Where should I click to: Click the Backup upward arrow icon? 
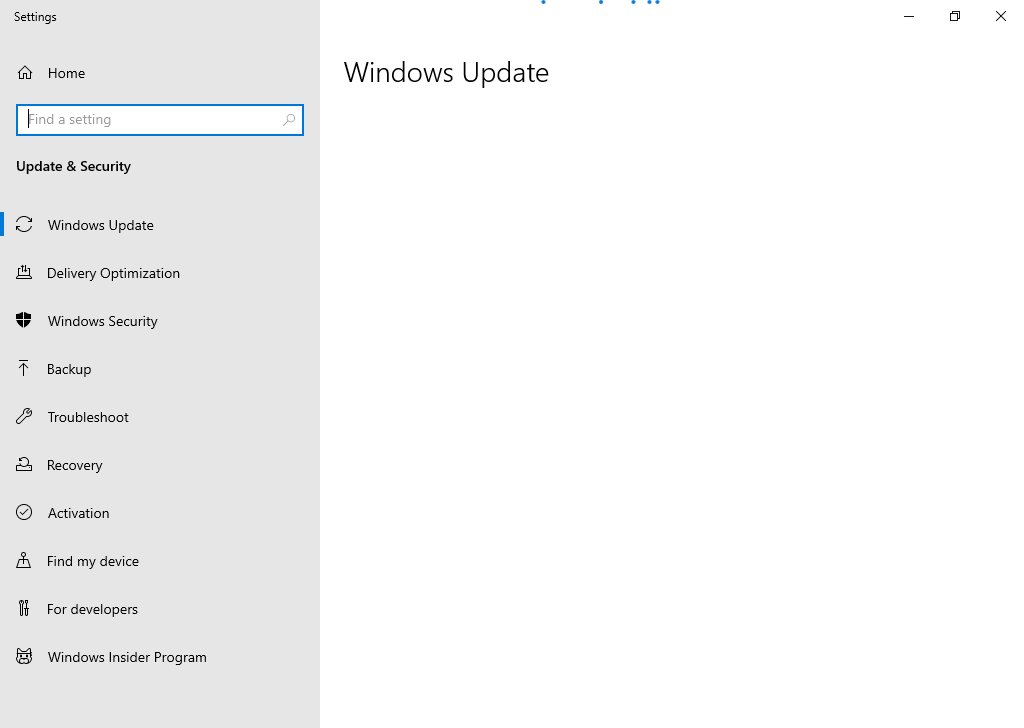pos(24,368)
